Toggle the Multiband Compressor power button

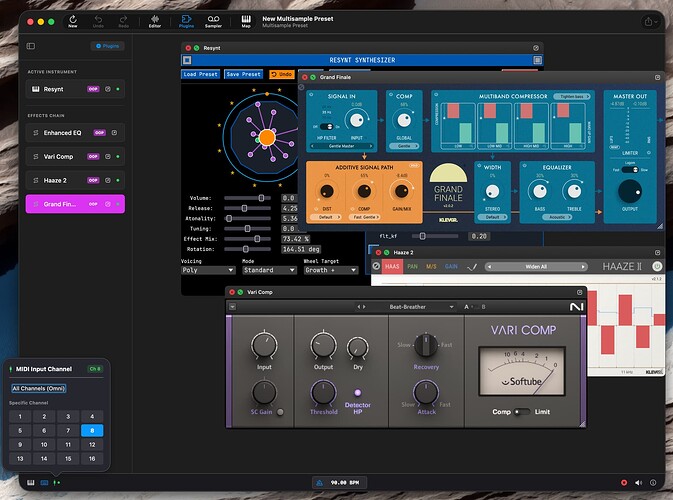tap(437, 94)
